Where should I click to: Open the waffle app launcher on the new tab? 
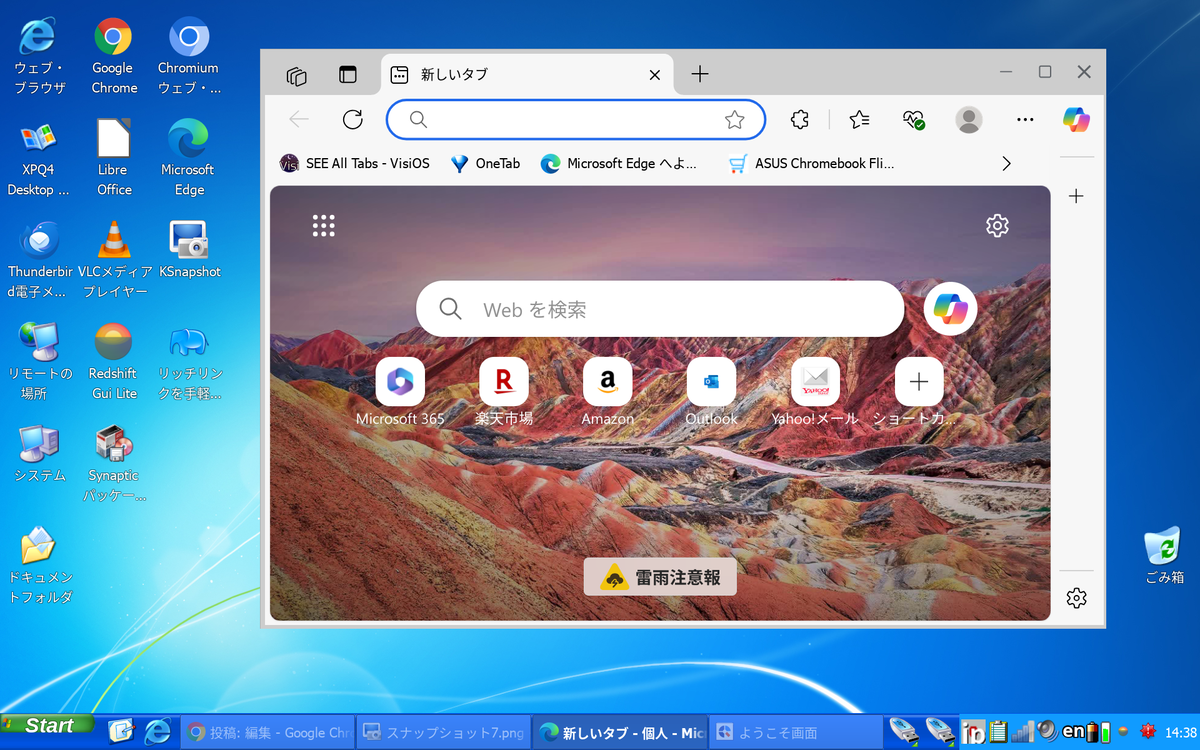tap(323, 225)
